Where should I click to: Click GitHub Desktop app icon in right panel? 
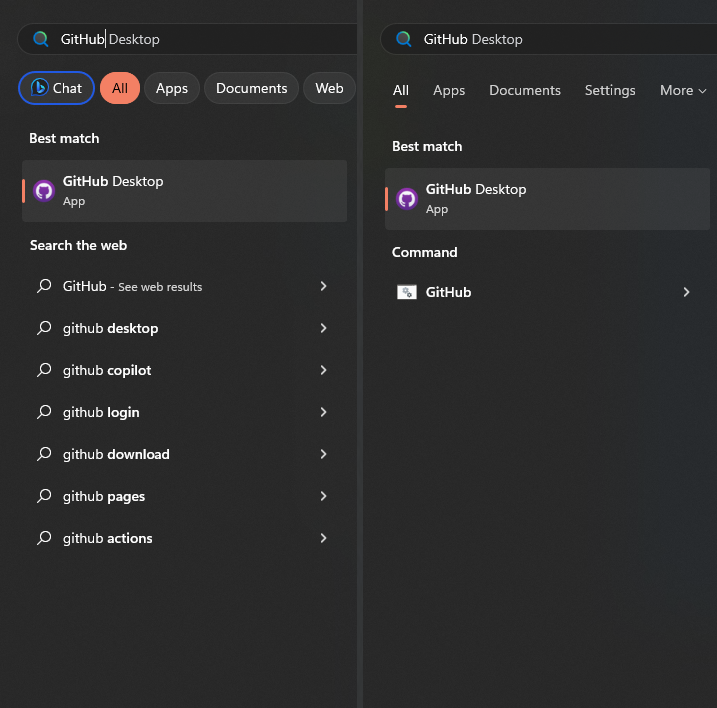tap(407, 199)
